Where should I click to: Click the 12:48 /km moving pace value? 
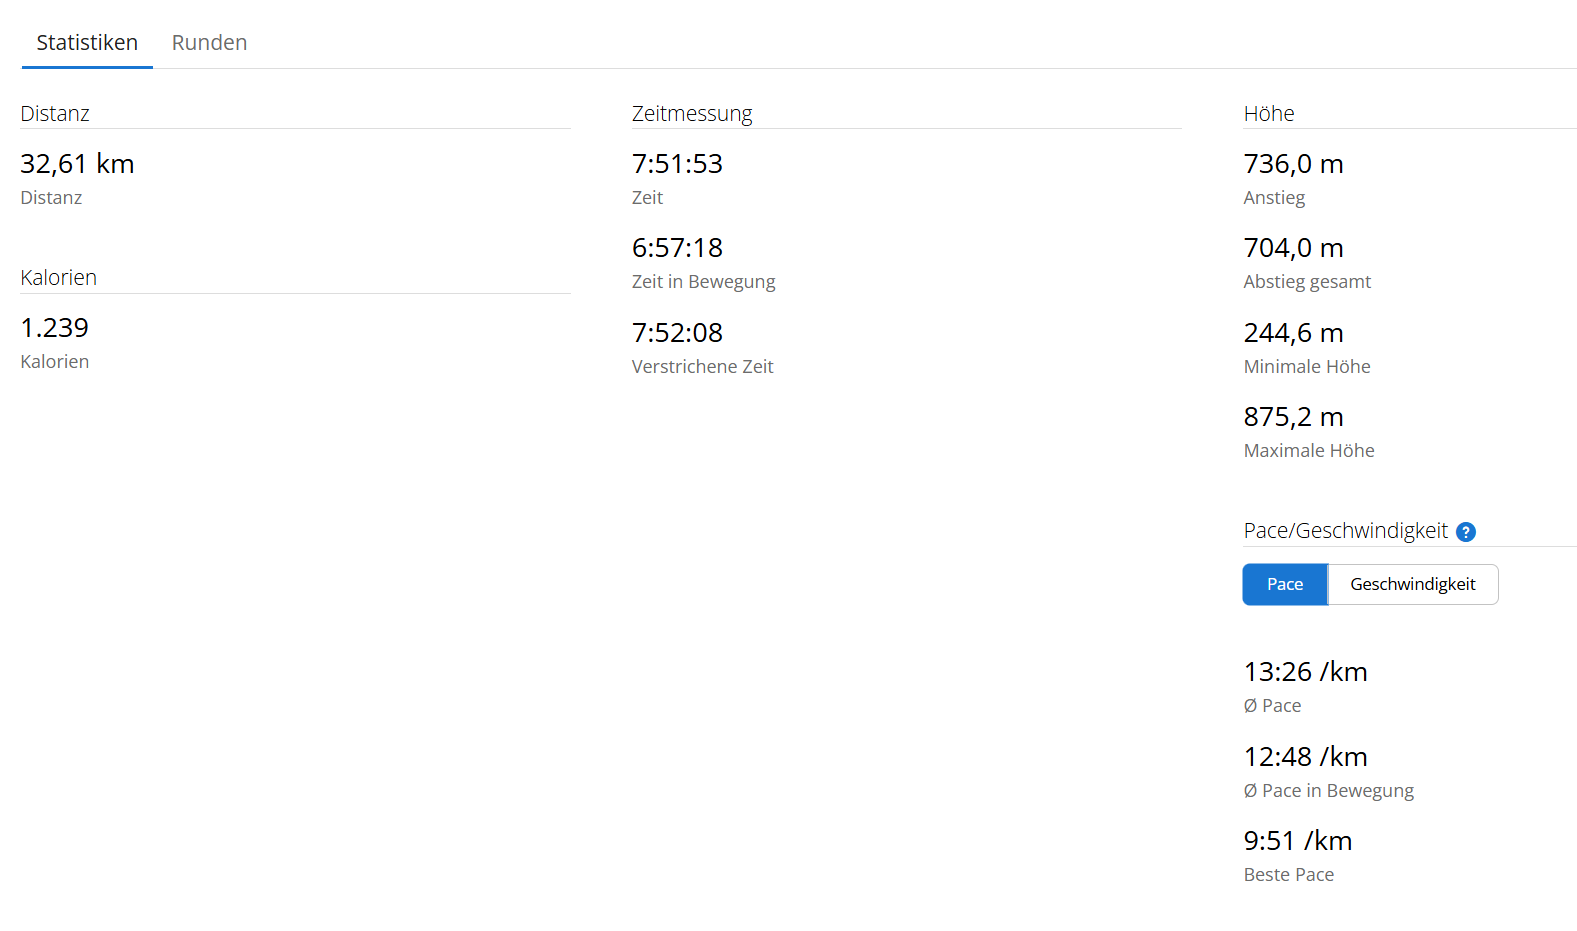(1305, 757)
